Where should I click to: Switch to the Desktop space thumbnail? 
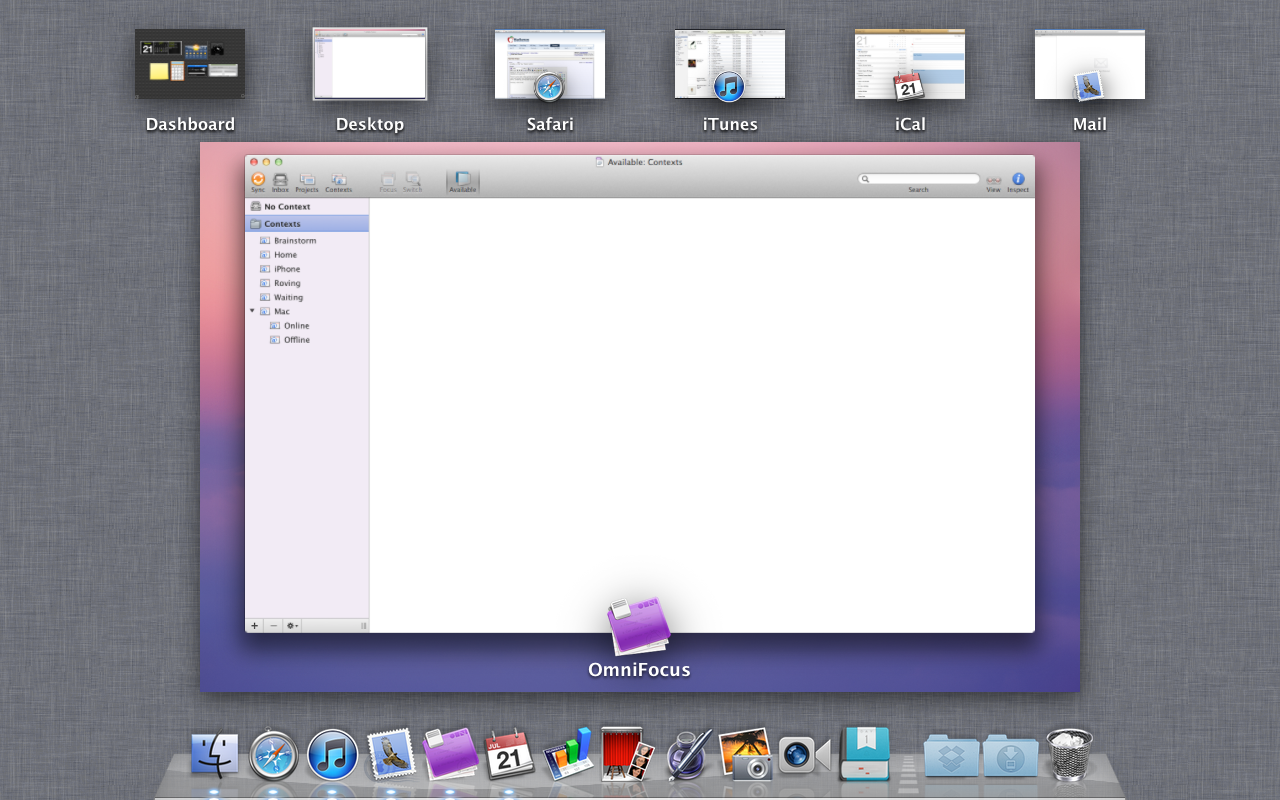(370, 64)
